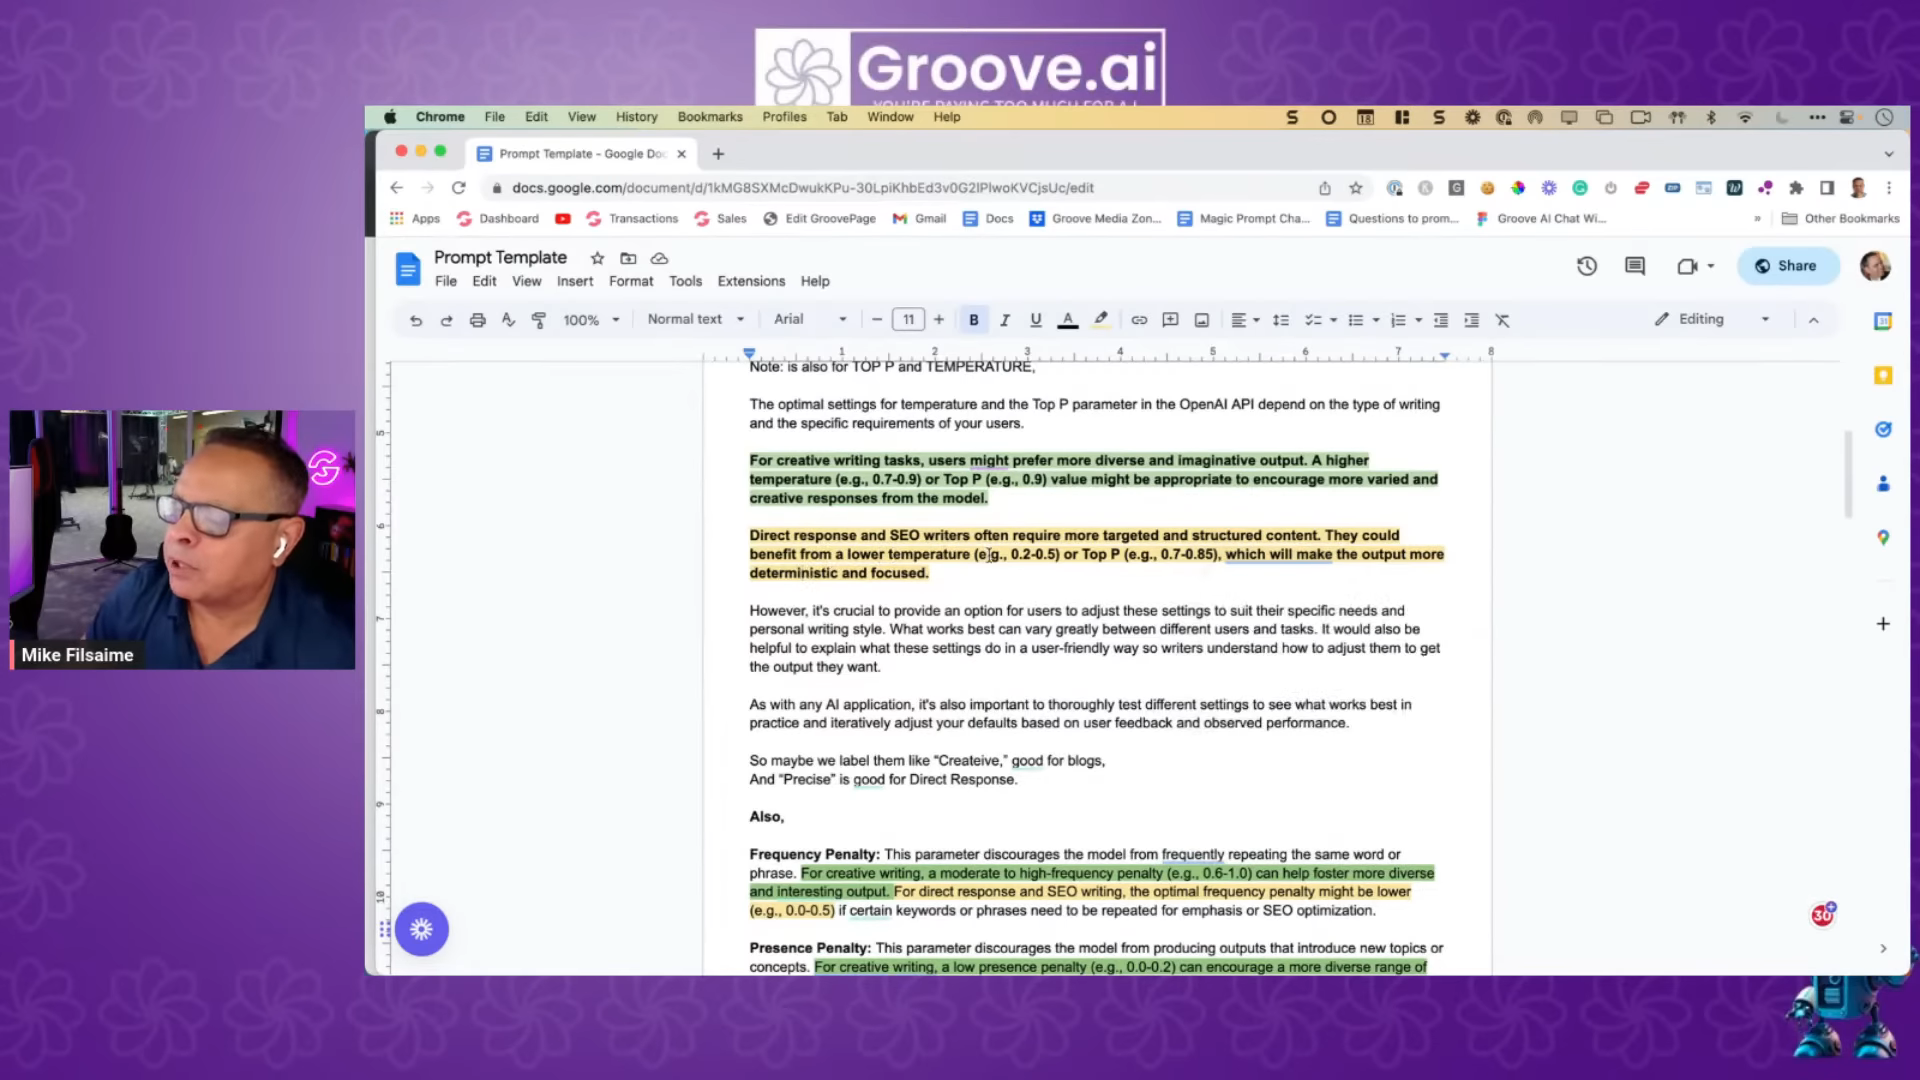Image resolution: width=1920 pixels, height=1080 pixels.
Task: Open Google Maps in the side panel
Action: click(x=1883, y=538)
